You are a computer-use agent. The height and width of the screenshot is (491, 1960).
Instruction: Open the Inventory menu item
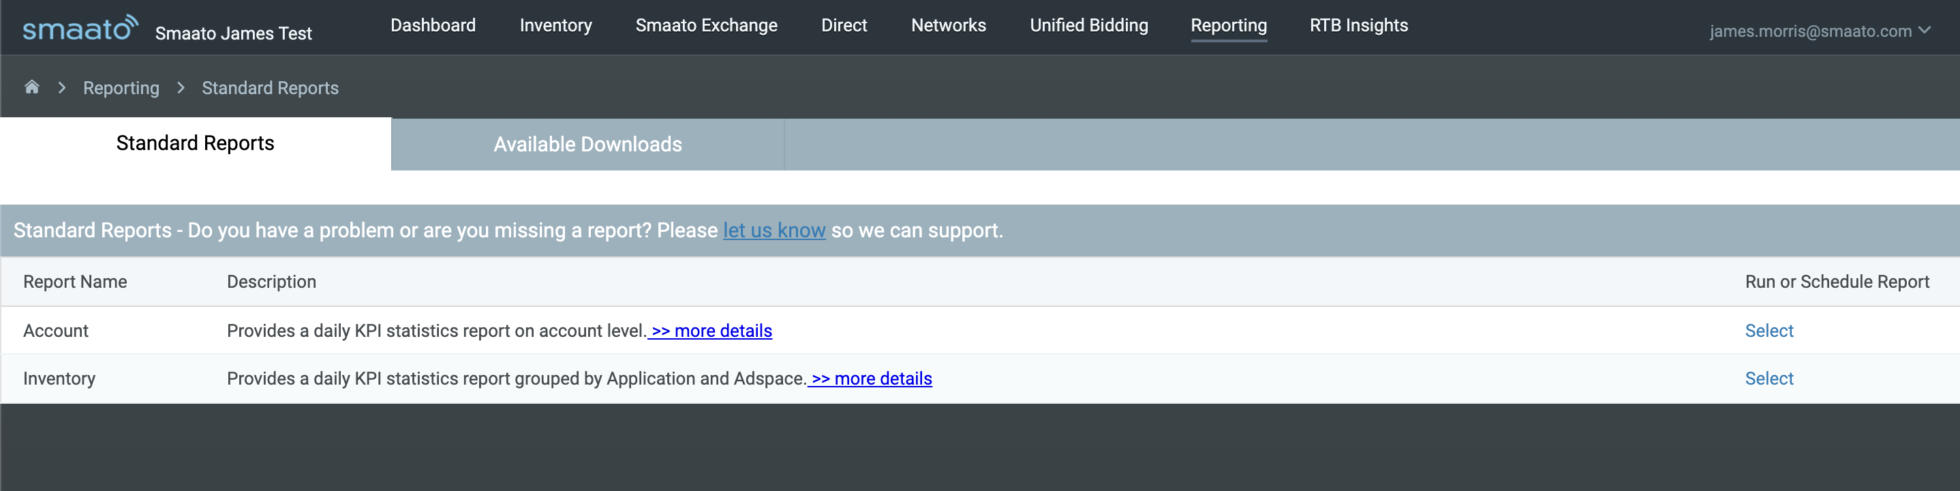click(x=556, y=26)
